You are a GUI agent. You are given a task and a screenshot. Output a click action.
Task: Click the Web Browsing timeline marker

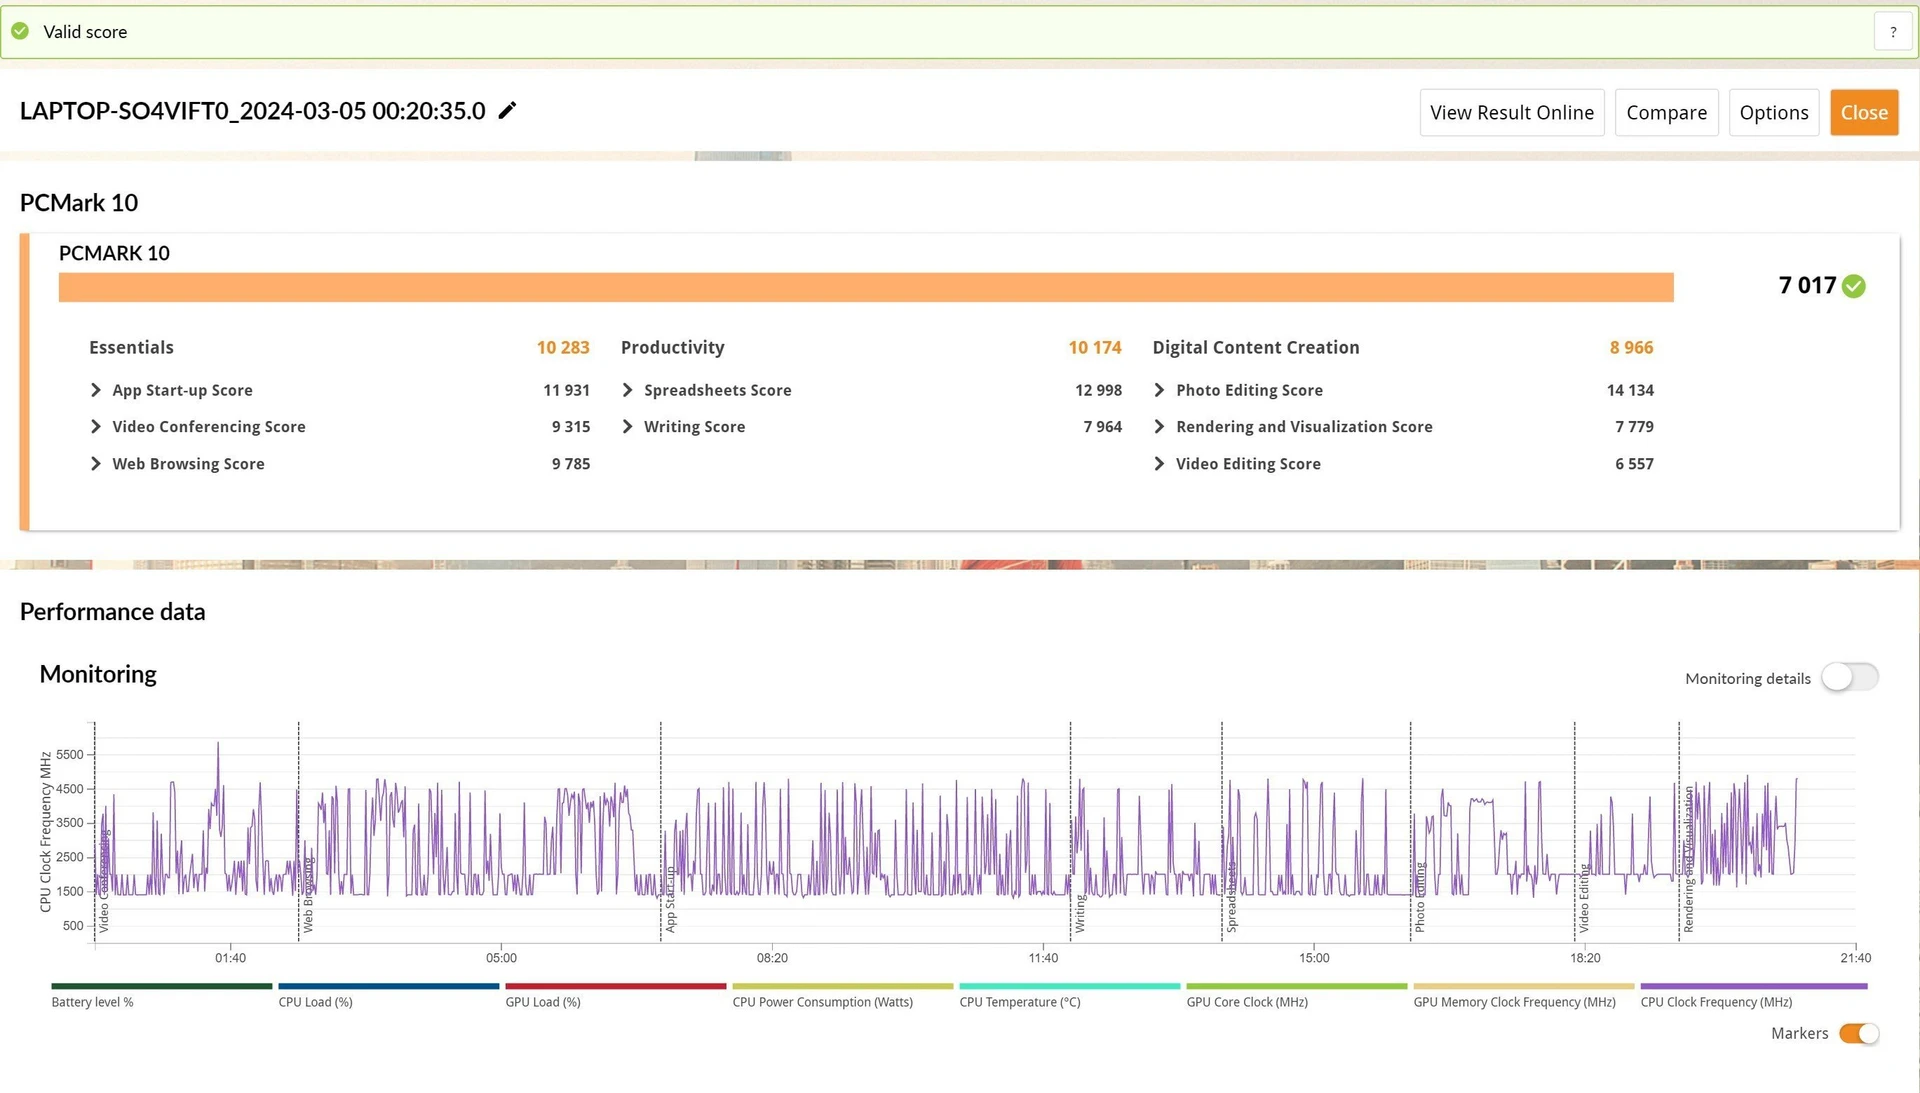(x=307, y=895)
